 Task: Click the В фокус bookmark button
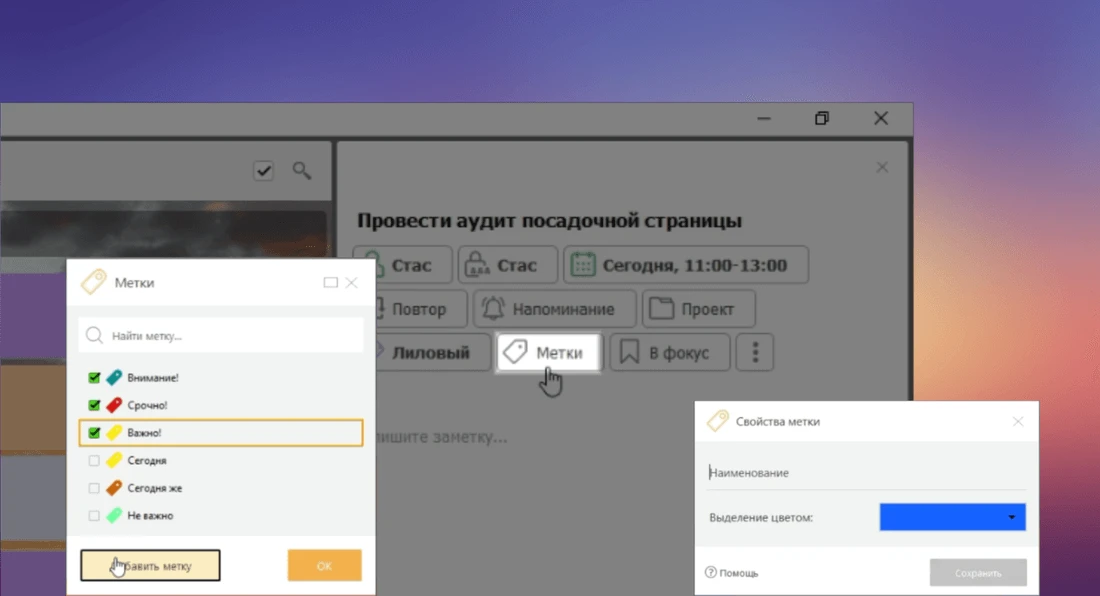pos(669,353)
